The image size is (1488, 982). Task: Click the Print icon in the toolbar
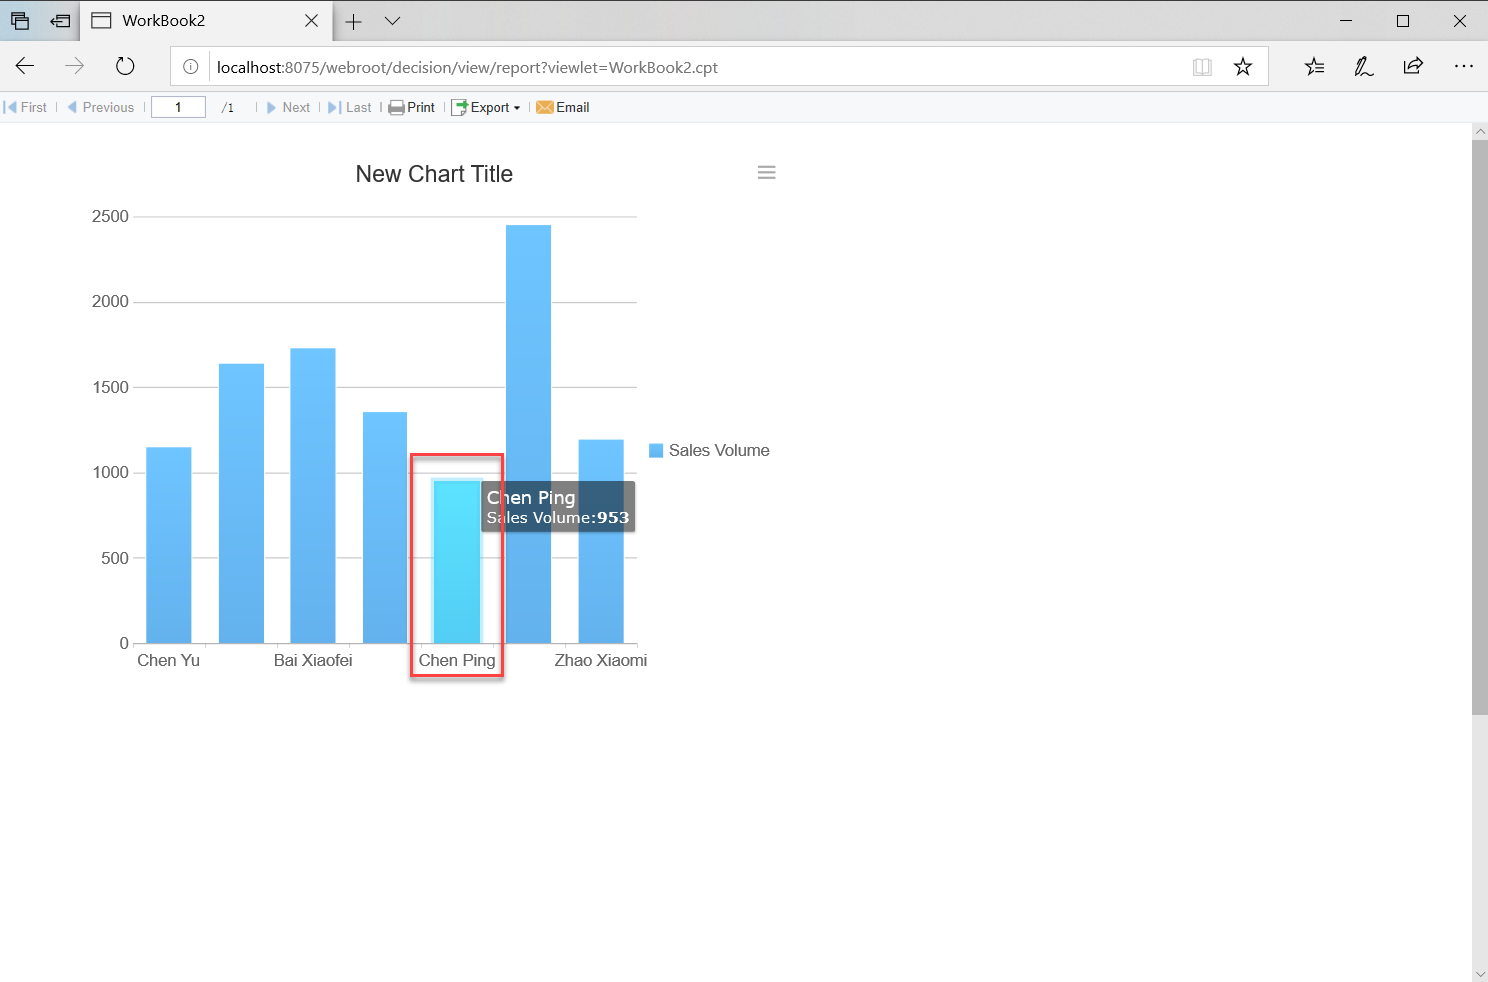[x=397, y=107]
